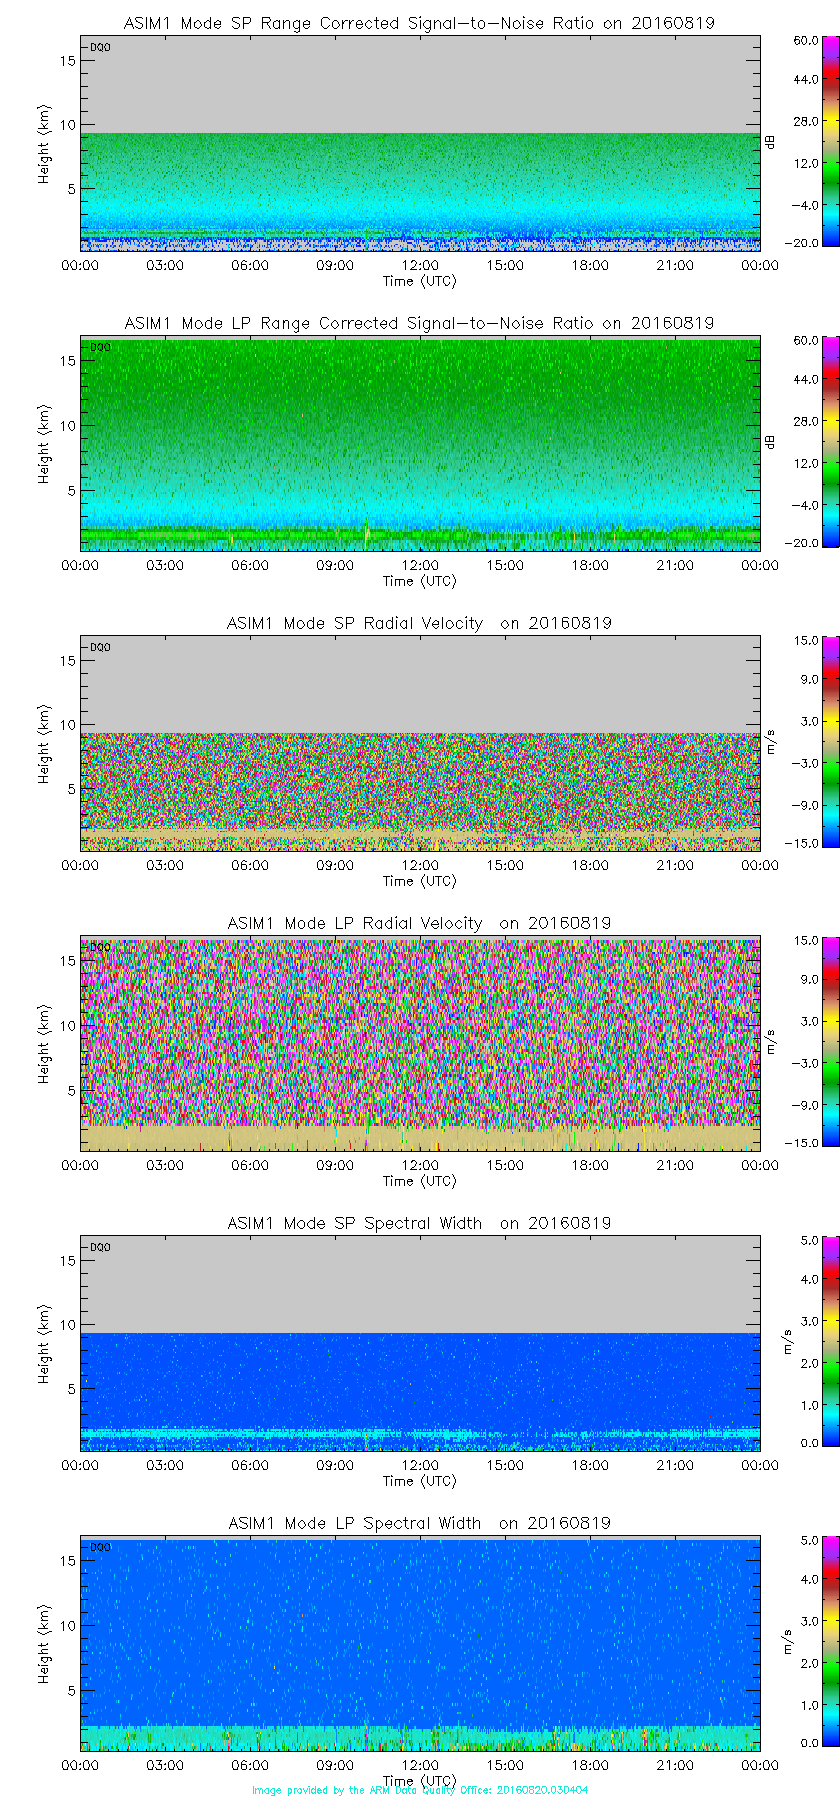840x1800 pixels.
Task: Select the Mode SP Radial Velocity title
Action: click(x=419, y=623)
